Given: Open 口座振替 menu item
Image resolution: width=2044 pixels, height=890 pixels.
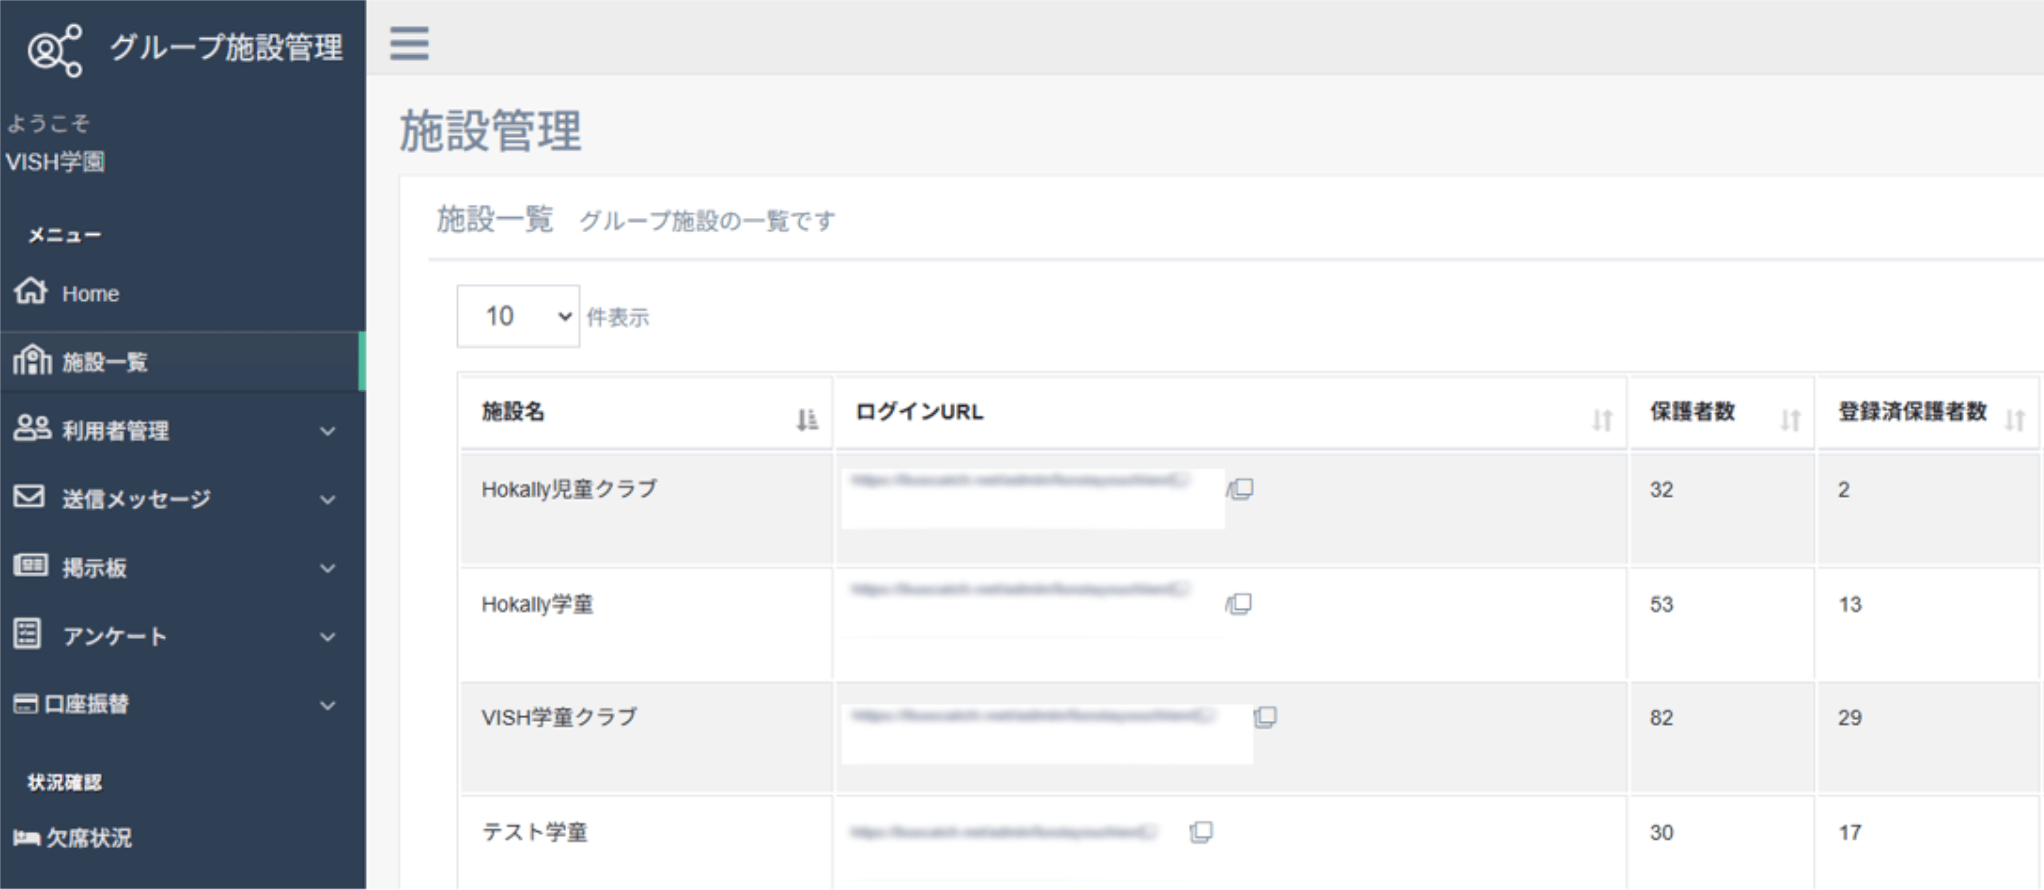Looking at the screenshot, I should point(183,704).
